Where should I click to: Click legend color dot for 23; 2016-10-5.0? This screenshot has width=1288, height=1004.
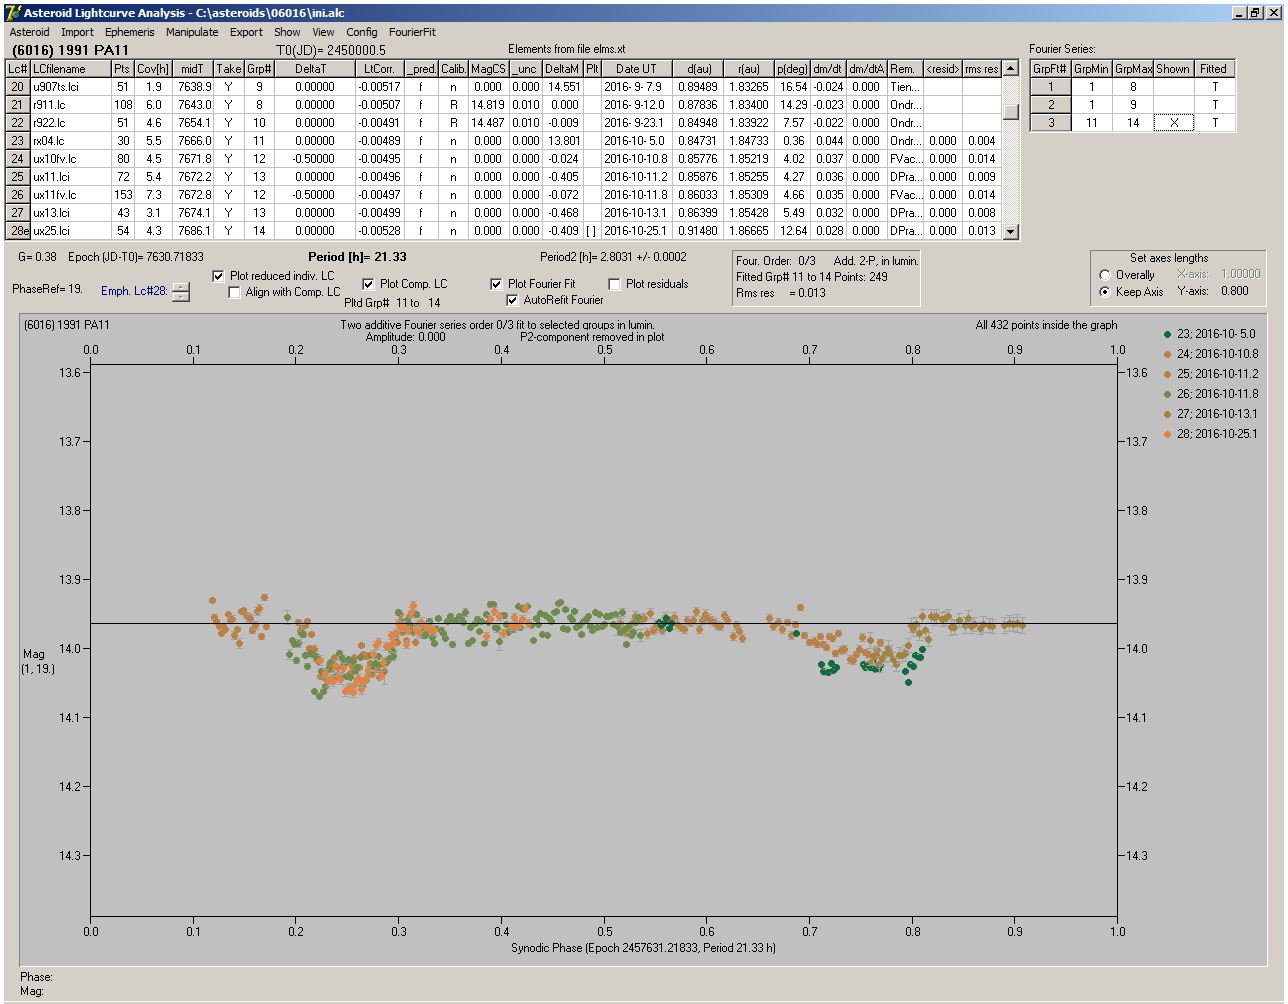[1166, 334]
